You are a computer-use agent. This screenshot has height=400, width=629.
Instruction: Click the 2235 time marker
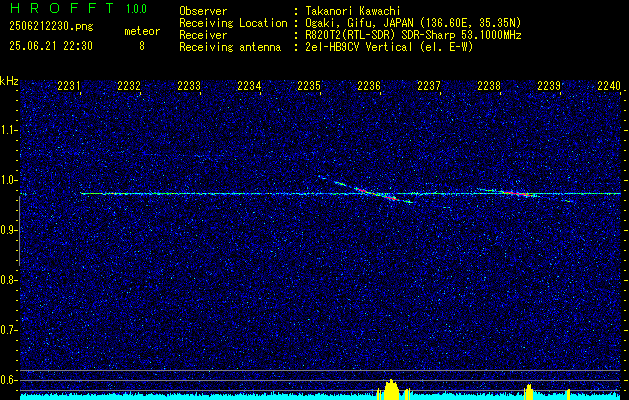click(x=309, y=86)
